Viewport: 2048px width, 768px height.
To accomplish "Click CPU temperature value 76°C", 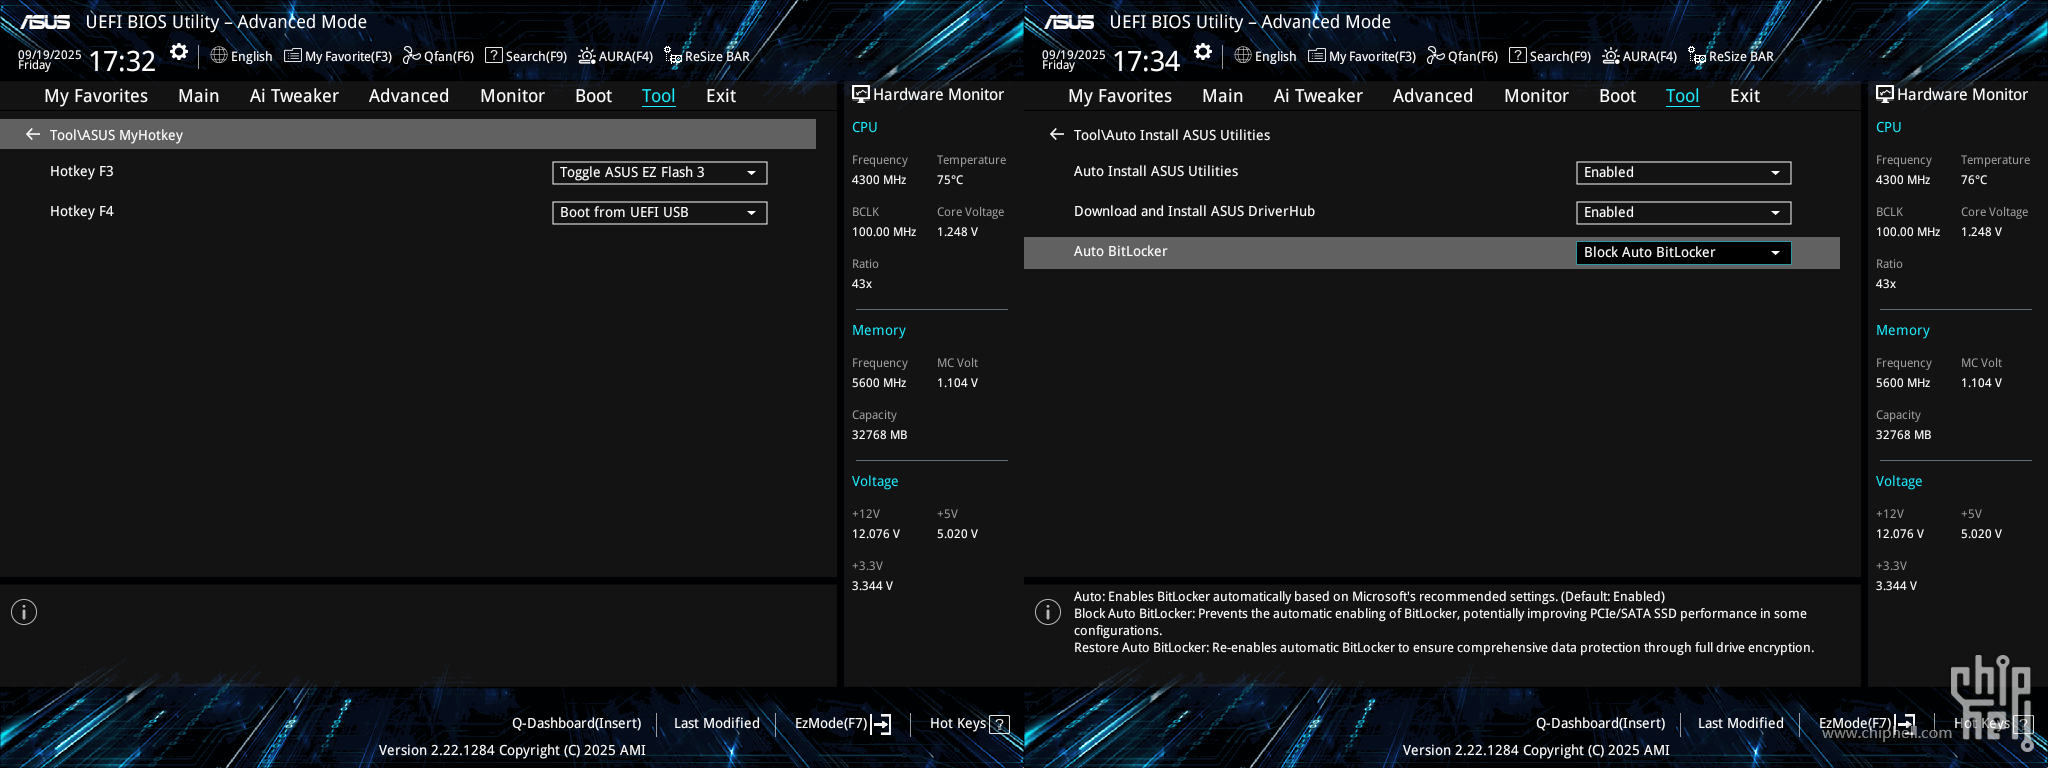I will [1974, 180].
